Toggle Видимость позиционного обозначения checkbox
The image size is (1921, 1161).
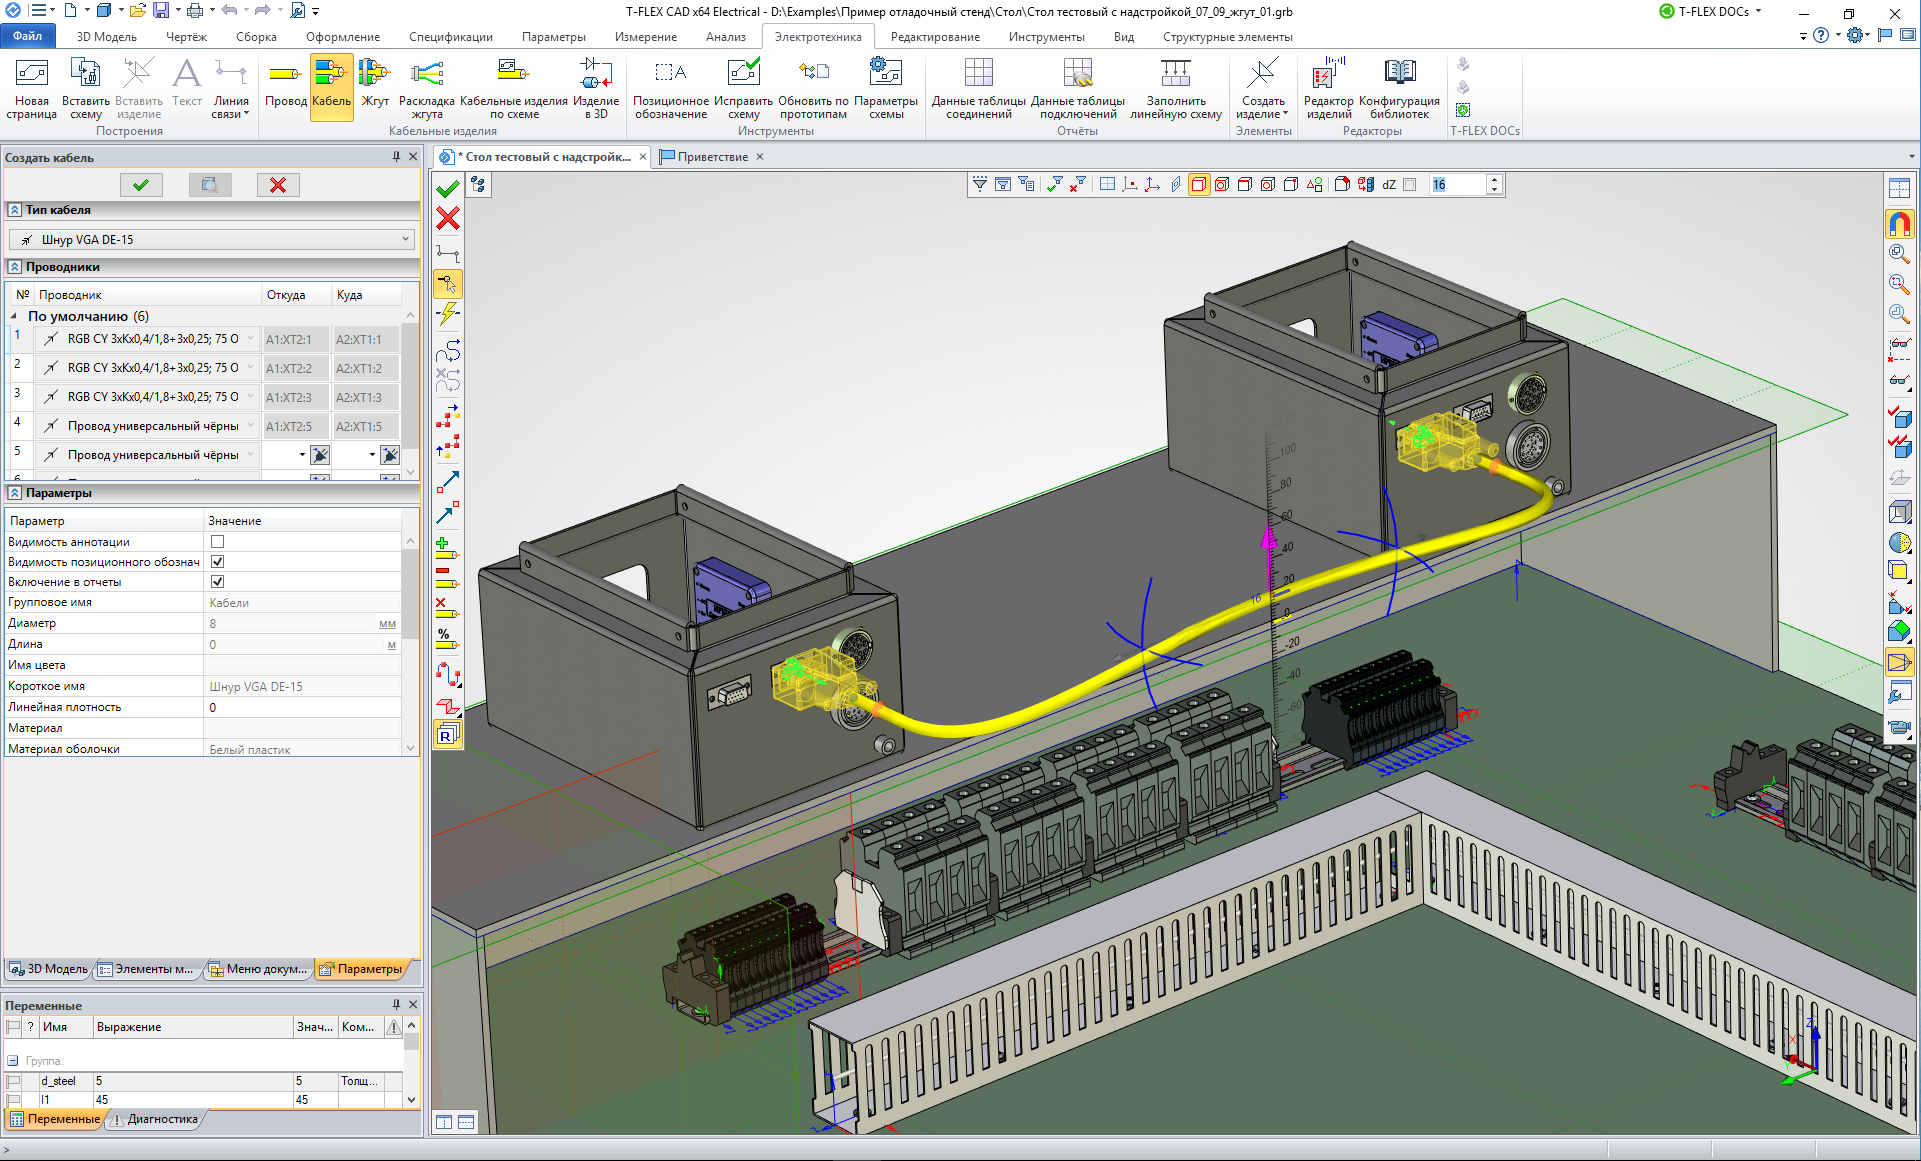218,562
